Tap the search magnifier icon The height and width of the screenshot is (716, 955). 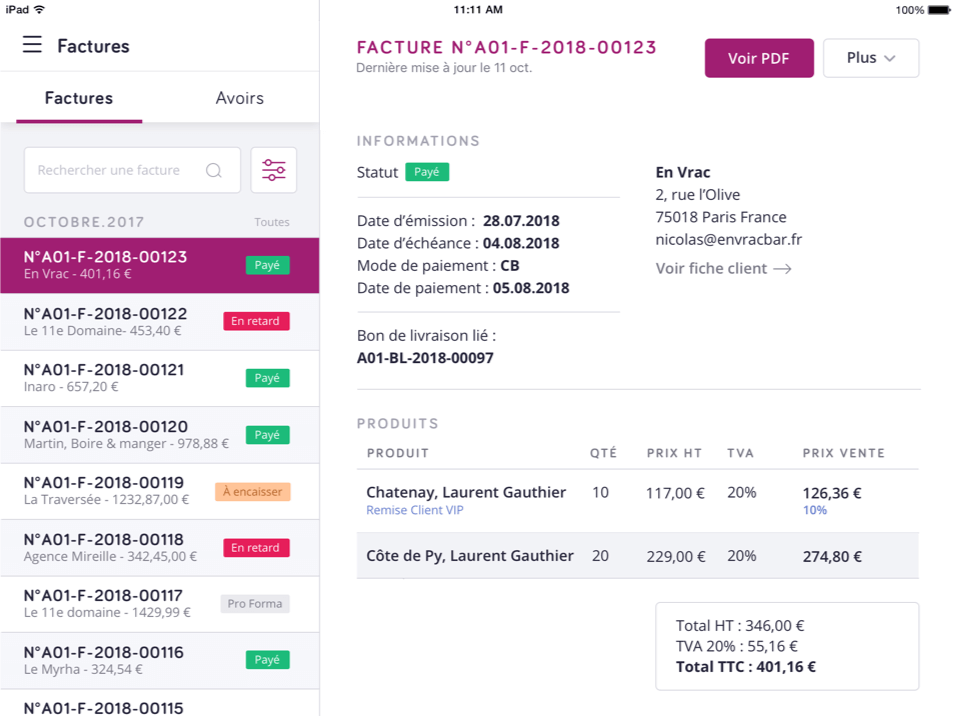click(213, 170)
